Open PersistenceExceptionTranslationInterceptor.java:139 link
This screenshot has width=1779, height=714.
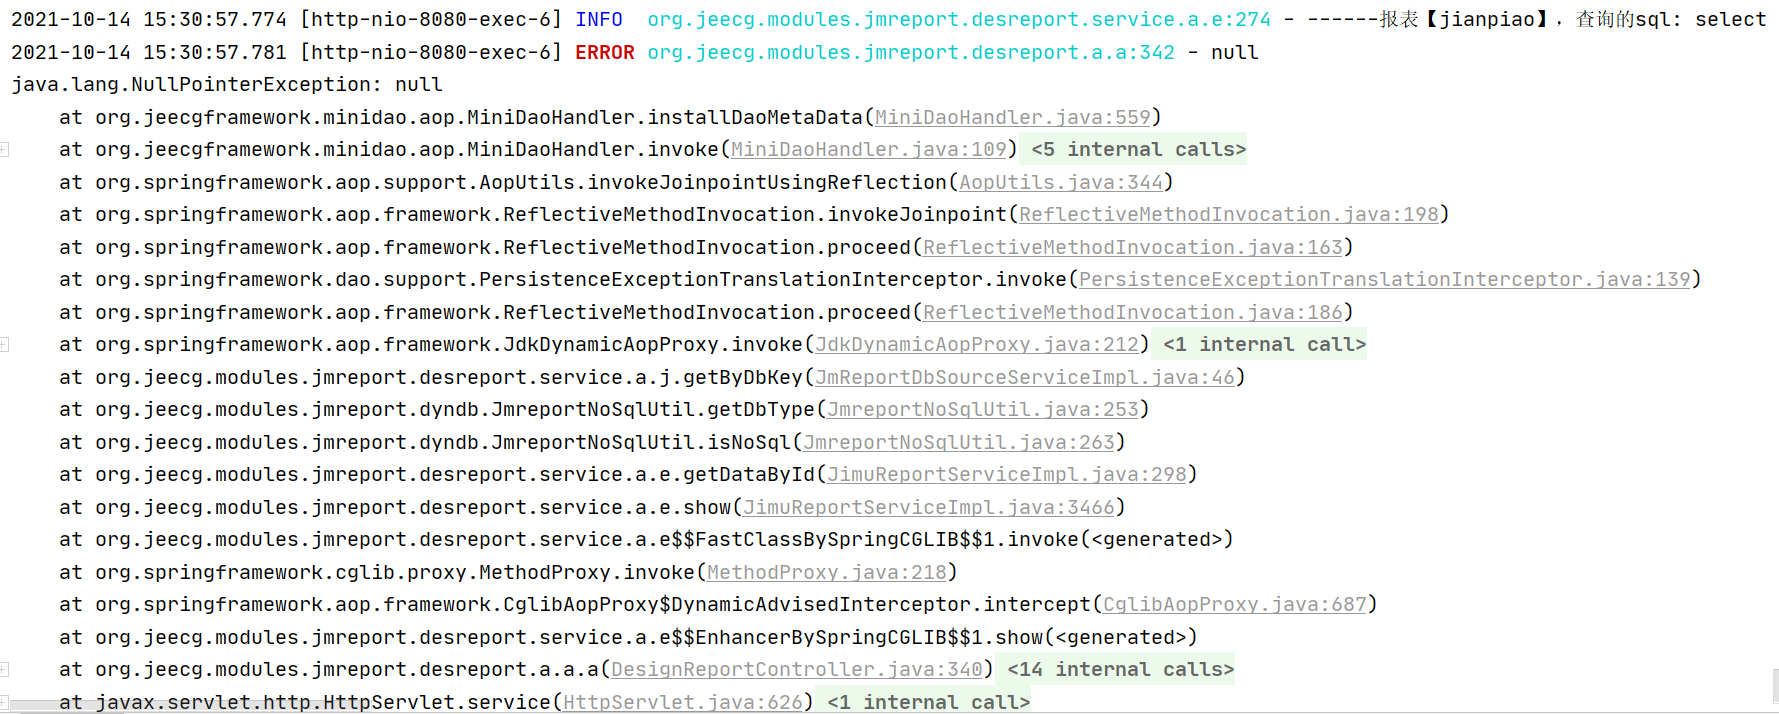point(1385,279)
